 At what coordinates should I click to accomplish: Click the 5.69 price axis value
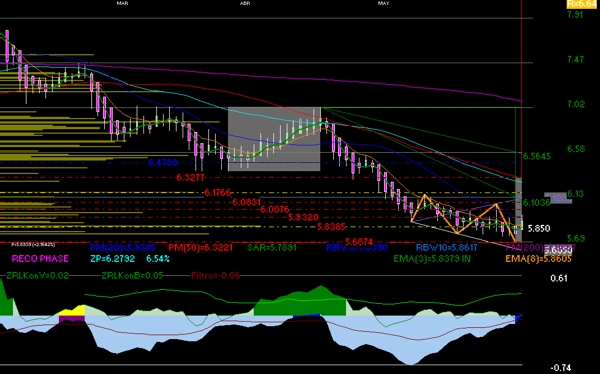pos(577,238)
